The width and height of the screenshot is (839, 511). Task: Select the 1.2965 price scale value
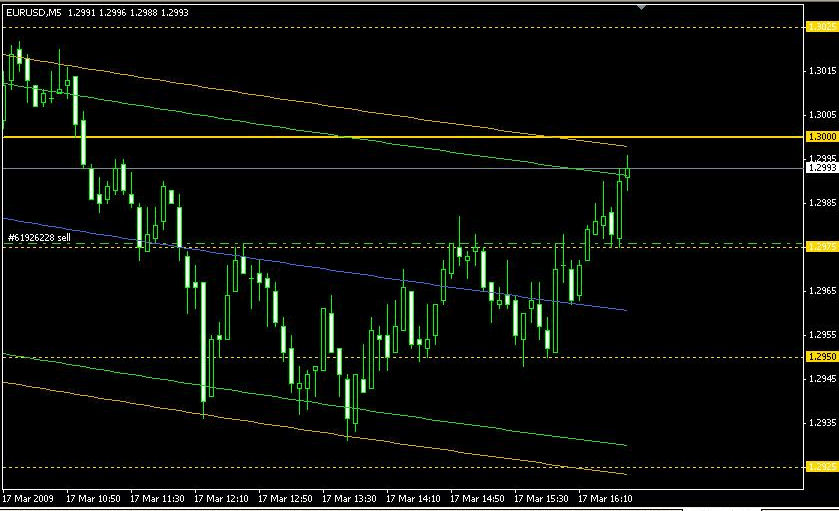click(822, 291)
